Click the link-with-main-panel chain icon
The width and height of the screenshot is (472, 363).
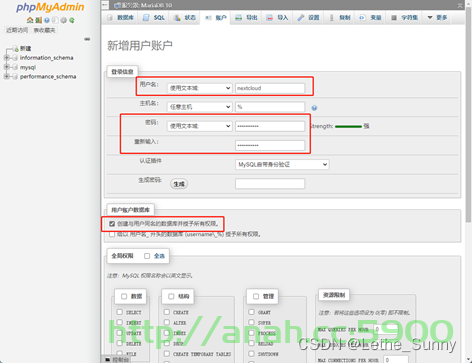[x=87, y=39]
